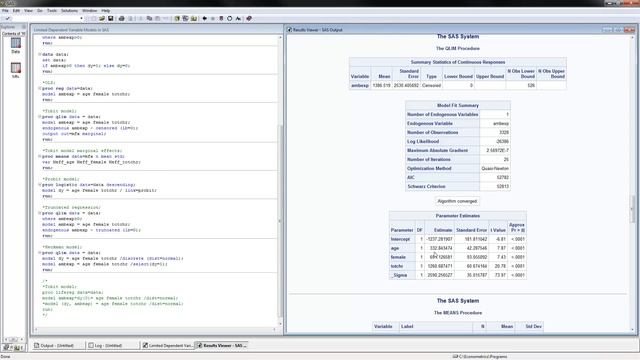Click the Print Preview toolbar icon

pos(130,18)
